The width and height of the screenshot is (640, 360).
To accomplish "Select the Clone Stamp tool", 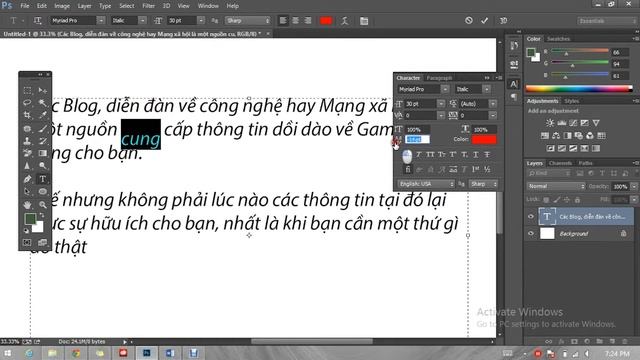I will point(27,141).
